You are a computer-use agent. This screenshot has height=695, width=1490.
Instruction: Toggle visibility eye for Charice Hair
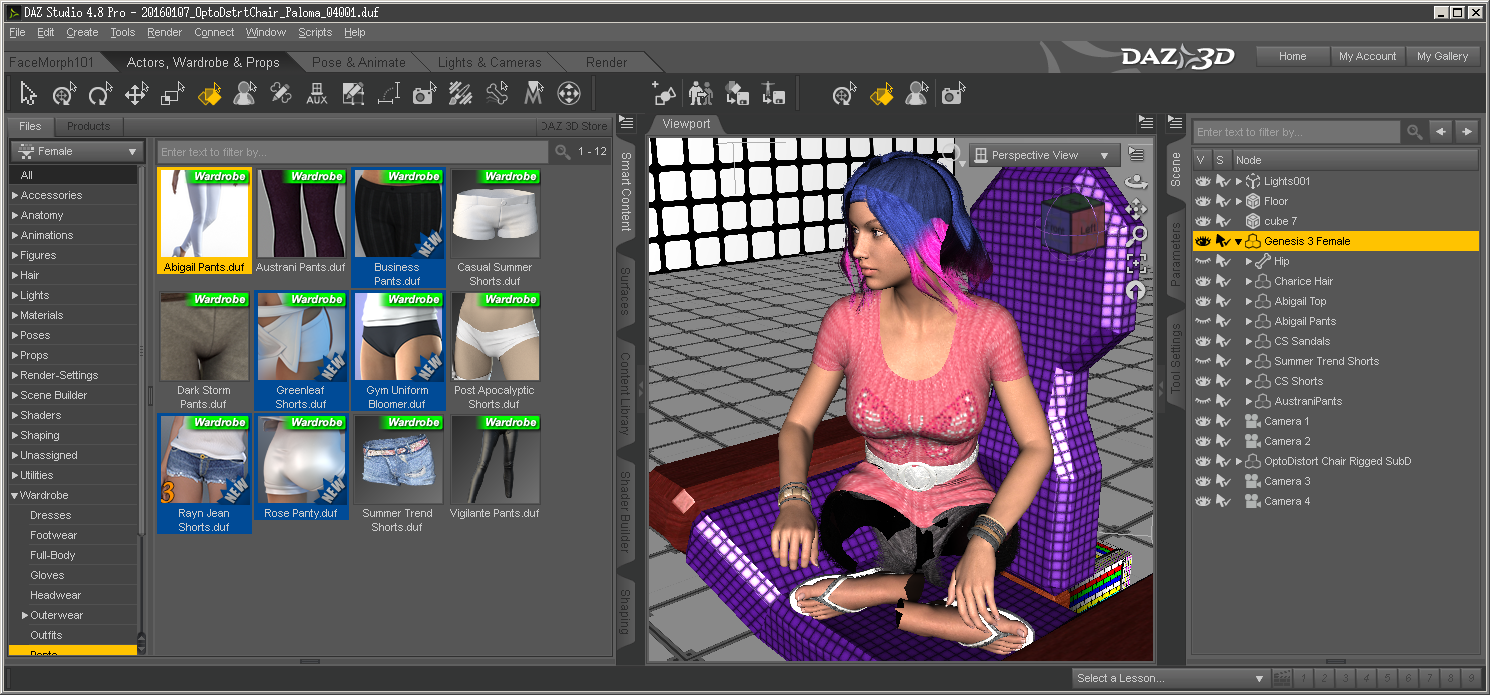pos(1203,281)
